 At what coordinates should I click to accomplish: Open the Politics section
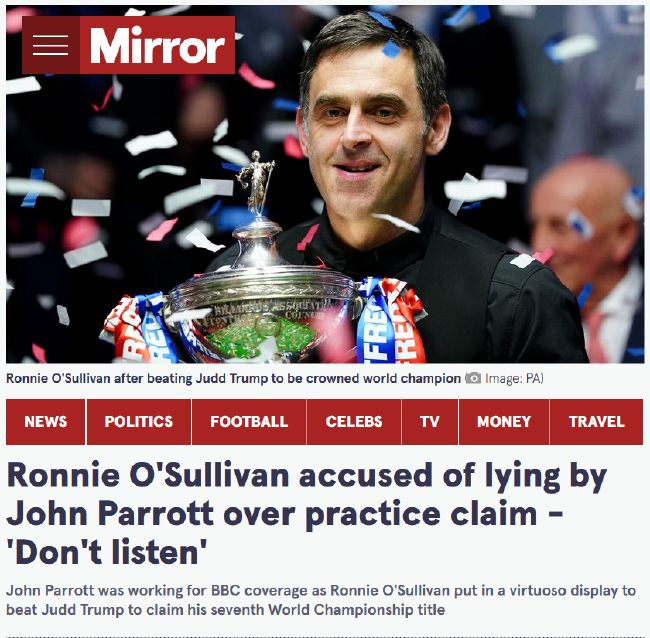[139, 422]
